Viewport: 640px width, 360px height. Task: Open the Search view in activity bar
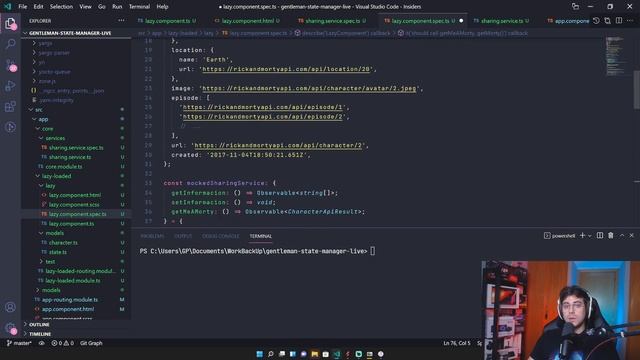(10, 43)
